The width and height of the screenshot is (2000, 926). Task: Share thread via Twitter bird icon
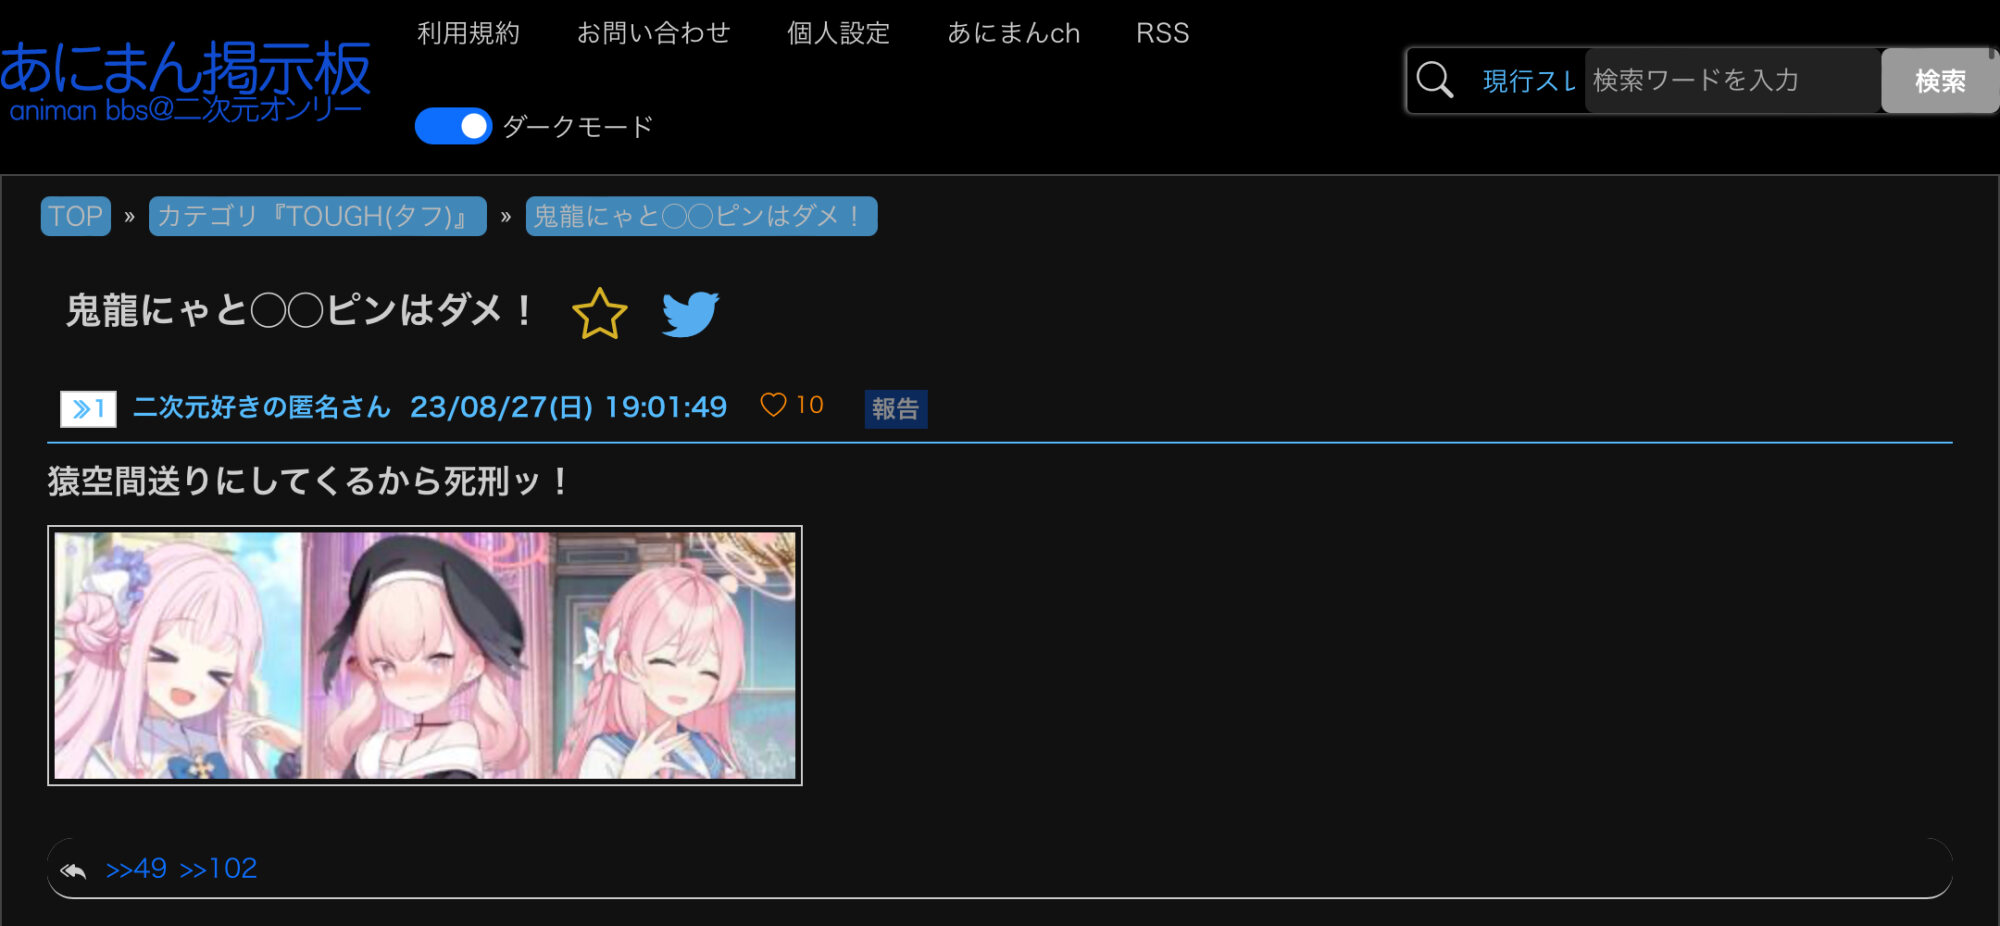click(x=690, y=314)
